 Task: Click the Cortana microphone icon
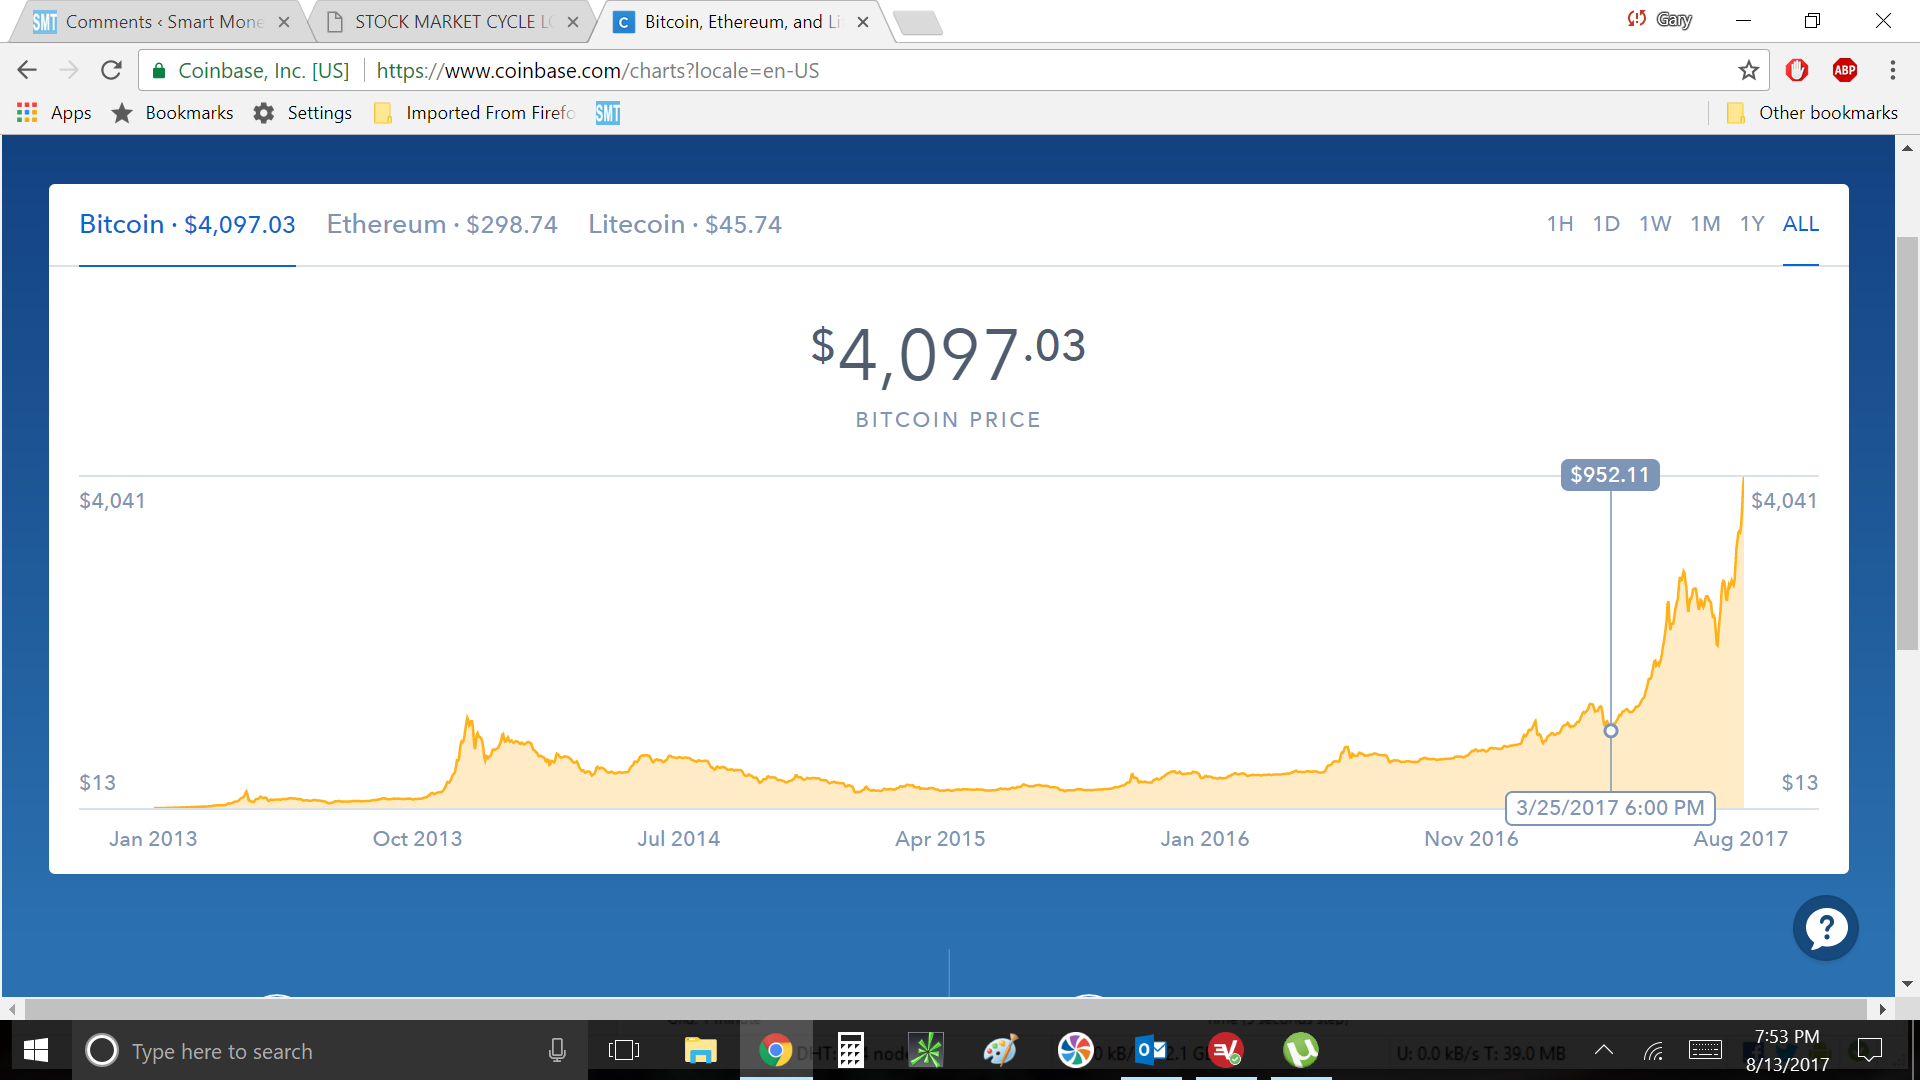coord(558,1050)
